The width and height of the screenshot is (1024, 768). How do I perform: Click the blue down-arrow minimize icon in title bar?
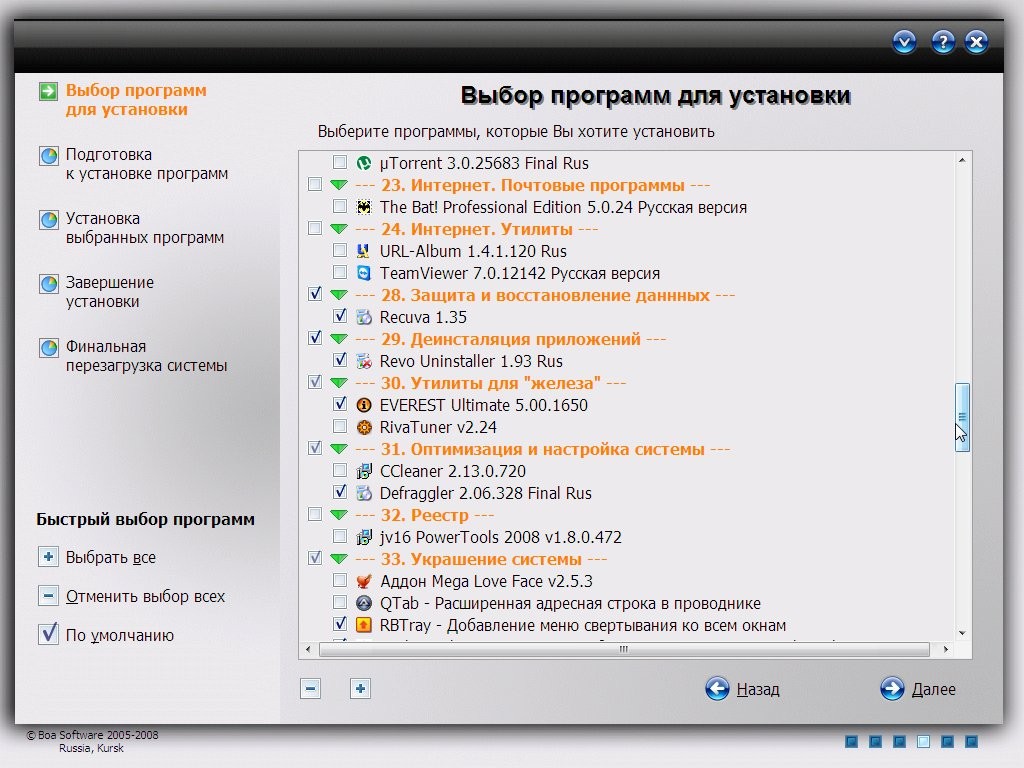click(x=904, y=42)
